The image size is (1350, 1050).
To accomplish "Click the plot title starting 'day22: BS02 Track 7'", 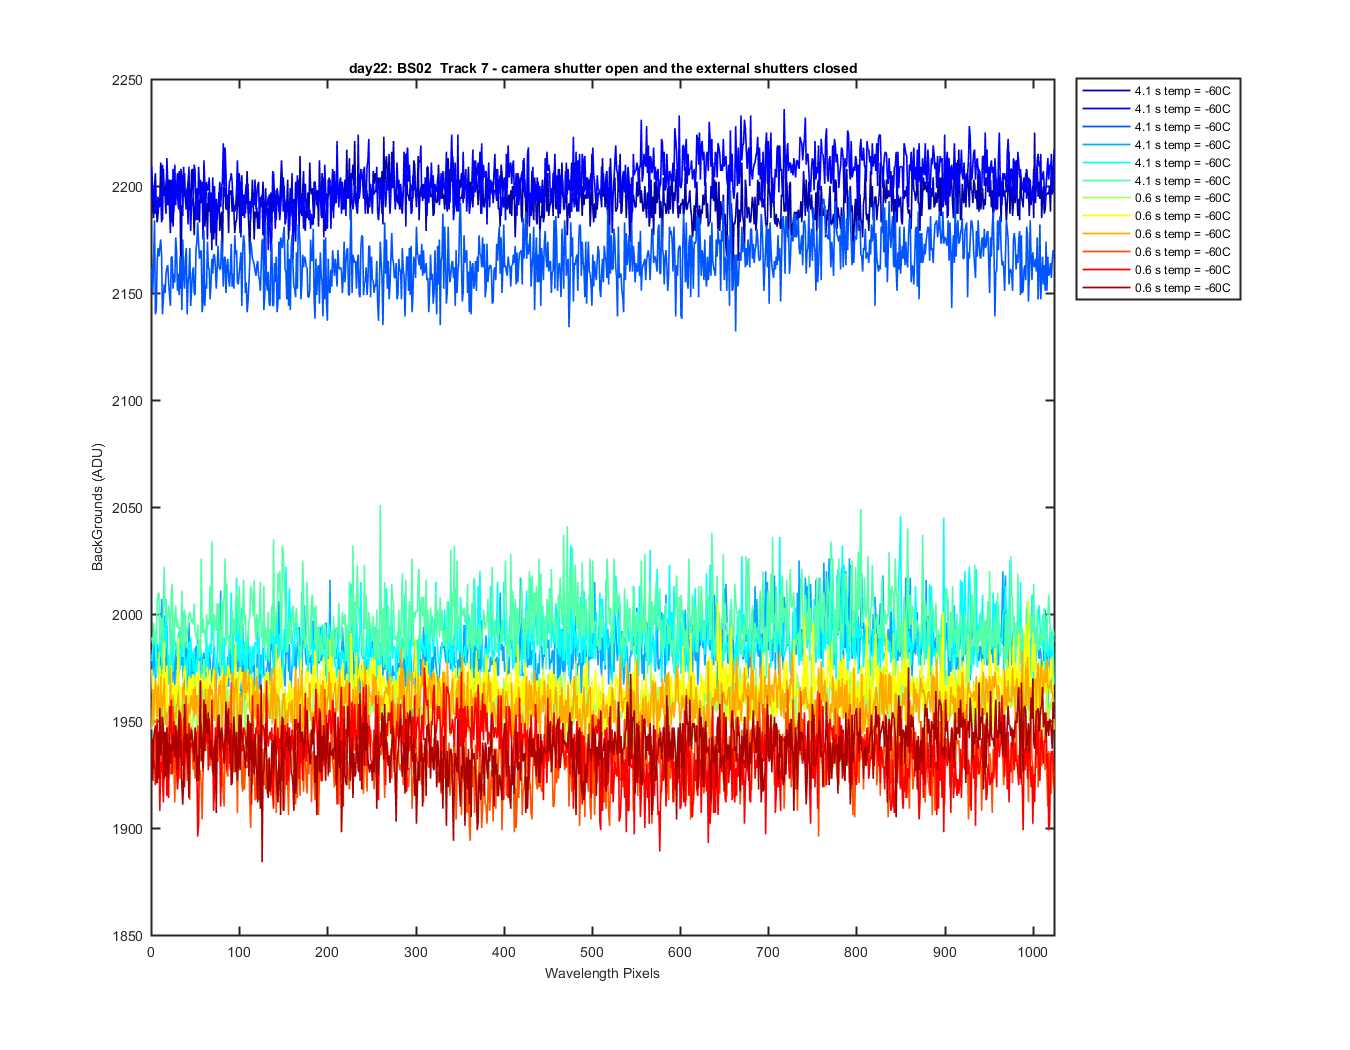I will pos(603,68).
